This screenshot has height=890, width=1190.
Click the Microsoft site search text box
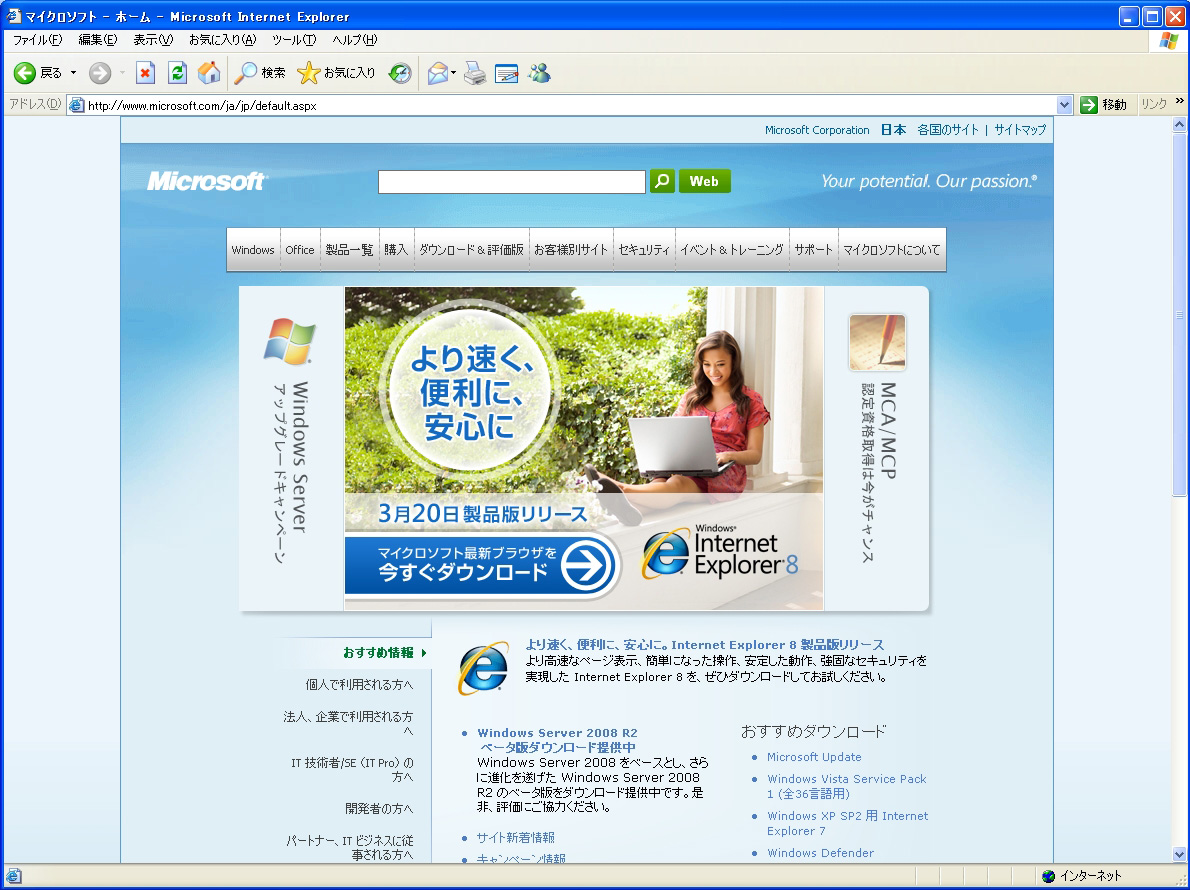pos(512,181)
